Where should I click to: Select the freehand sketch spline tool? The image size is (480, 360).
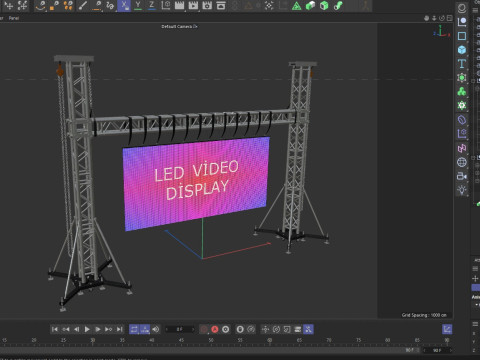110,5
